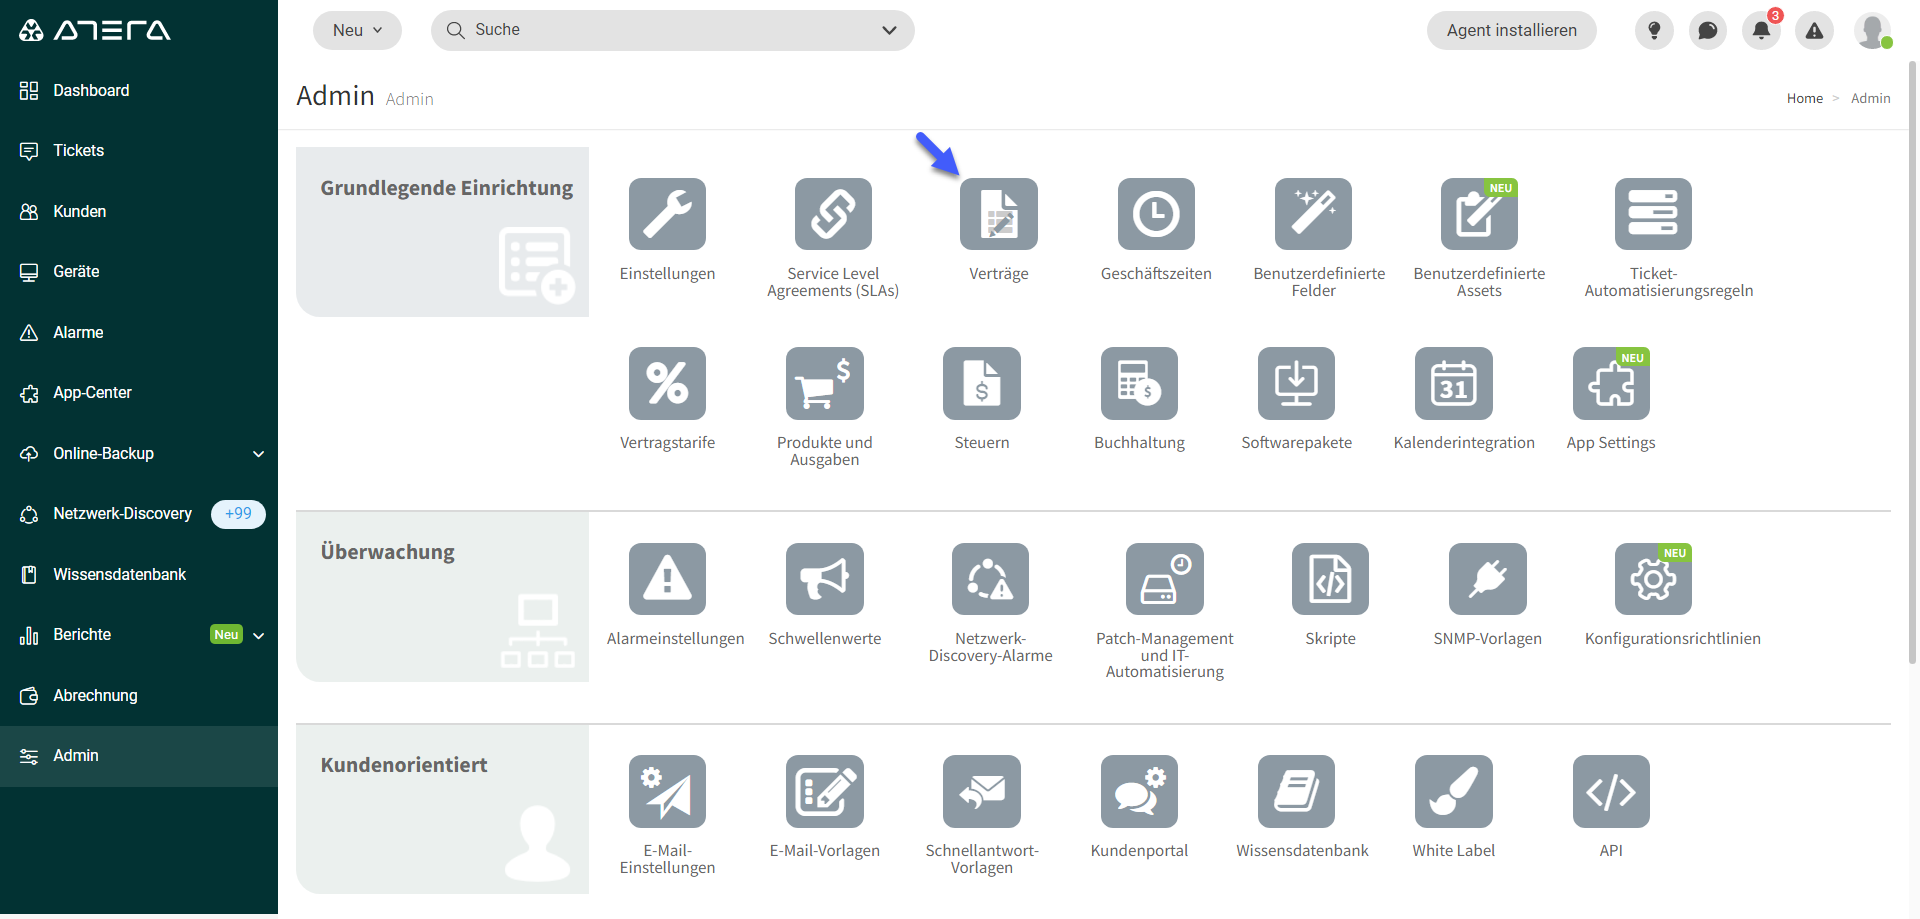Viewport: 1920px width, 919px height.
Task: Click the Suche search field
Action: [672, 30]
